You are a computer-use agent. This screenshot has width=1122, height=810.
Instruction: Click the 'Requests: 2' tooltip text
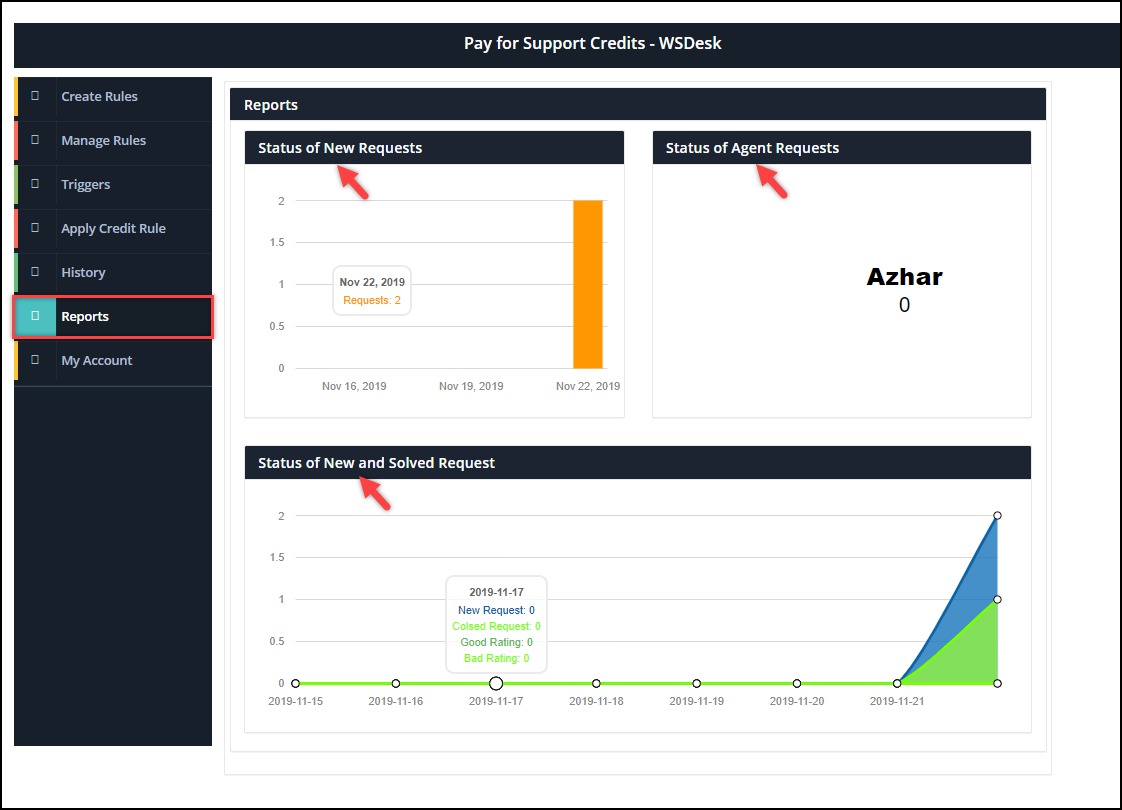coord(371,301)
